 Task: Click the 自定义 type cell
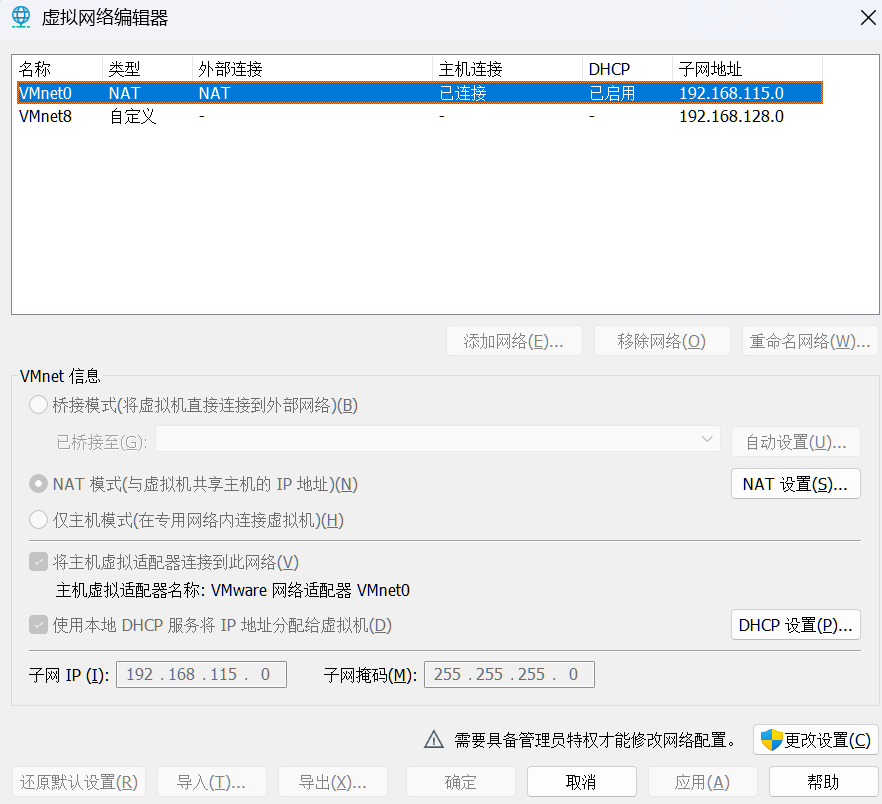coord(133,116)
